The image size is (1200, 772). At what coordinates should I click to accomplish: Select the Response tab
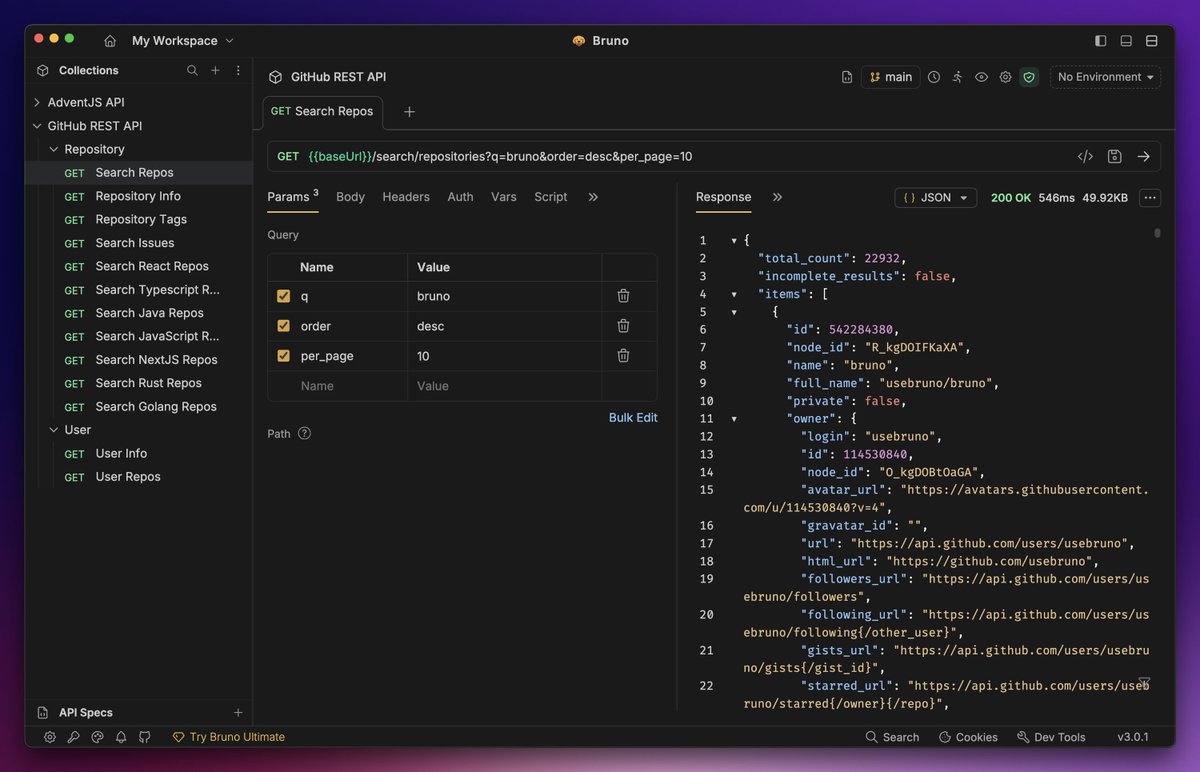pyautogui.click(x=723, y=197)
